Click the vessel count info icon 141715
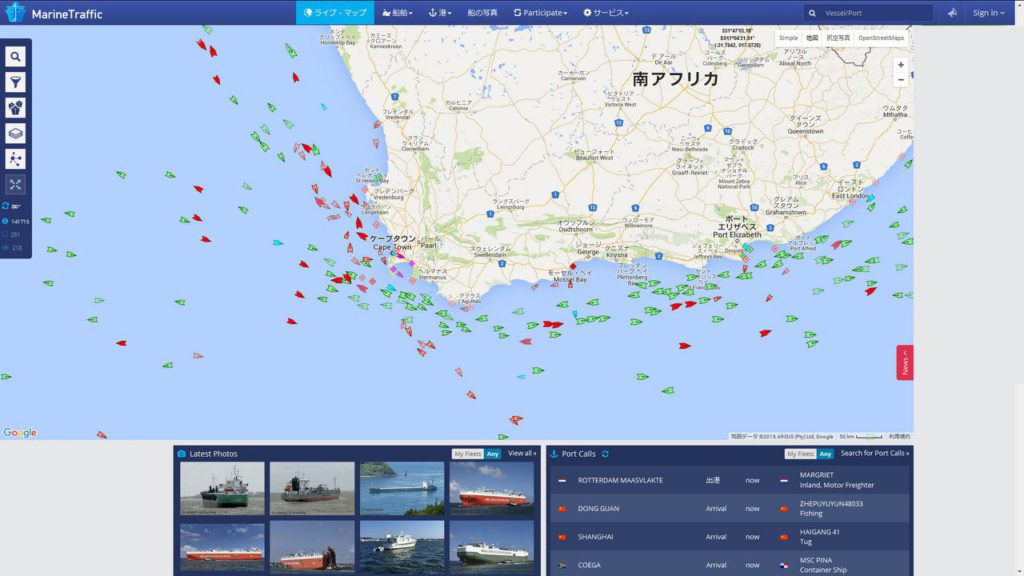This screenshot has height=576, width=1024. pyautogui.click(x=5, y=221)
